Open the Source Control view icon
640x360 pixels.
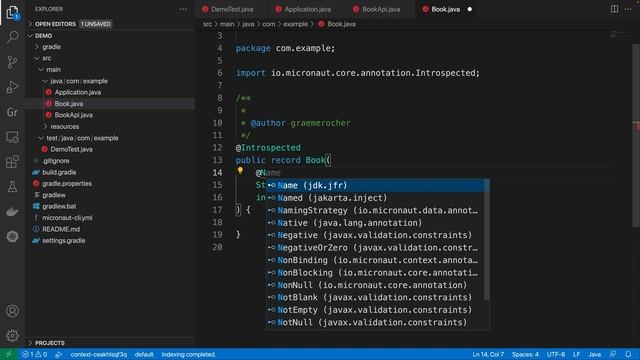[x=13, y=62]
